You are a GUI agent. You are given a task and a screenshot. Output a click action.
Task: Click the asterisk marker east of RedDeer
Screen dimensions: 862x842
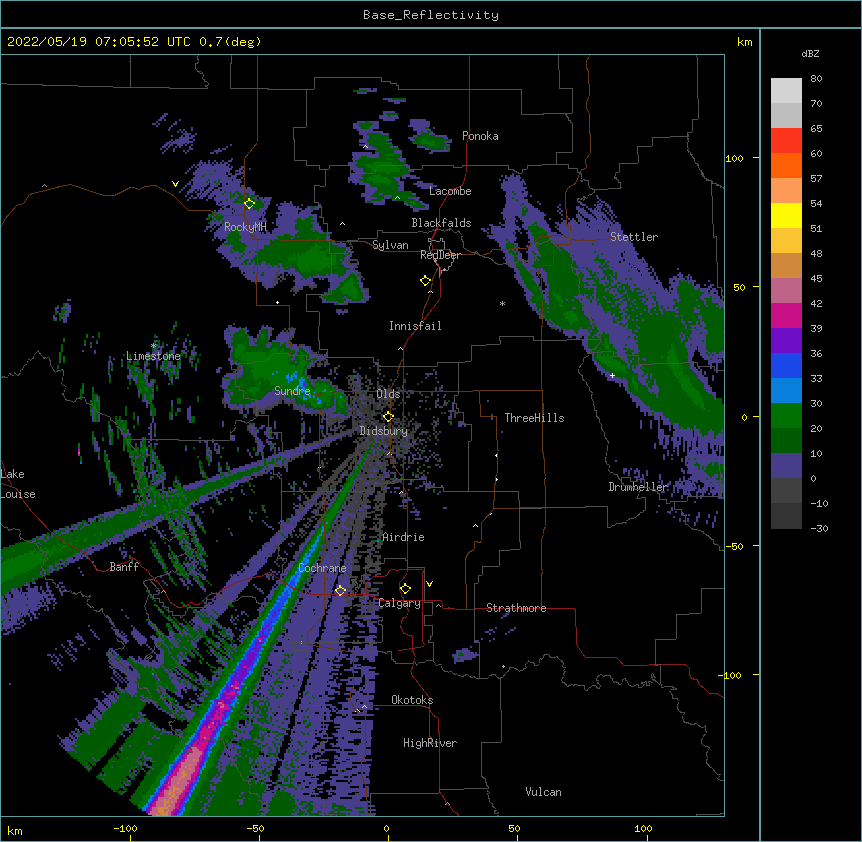(x=502, y=303)
